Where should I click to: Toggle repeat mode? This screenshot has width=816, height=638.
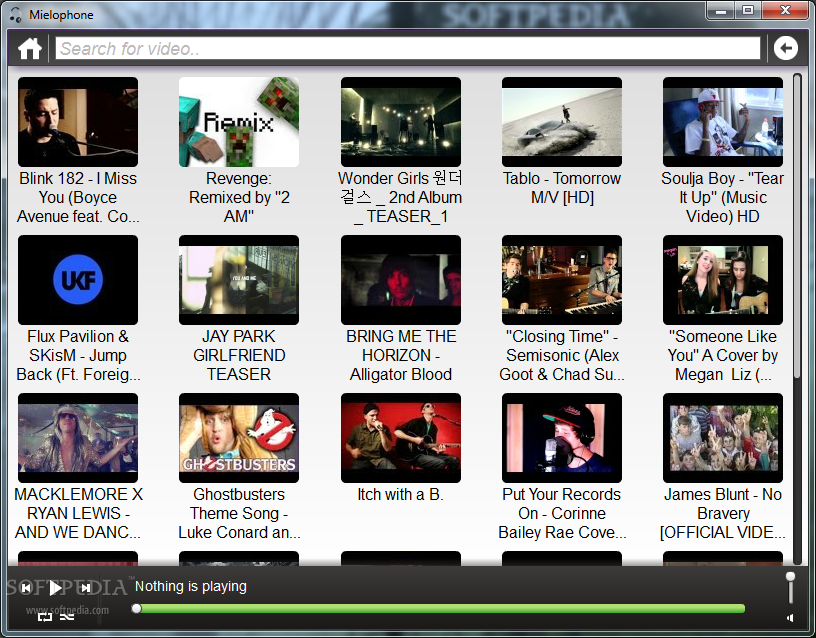pyautogui.click(x=45, y=617)
